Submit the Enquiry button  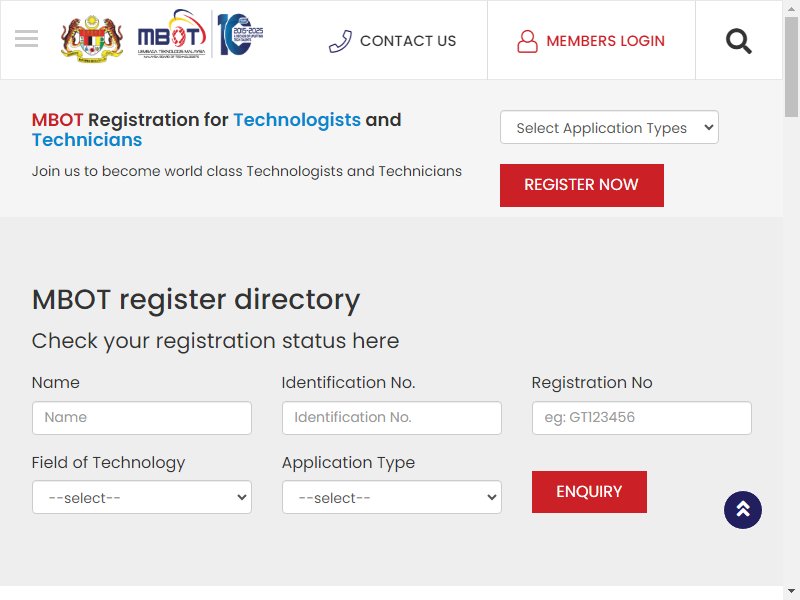pos(589,492)
